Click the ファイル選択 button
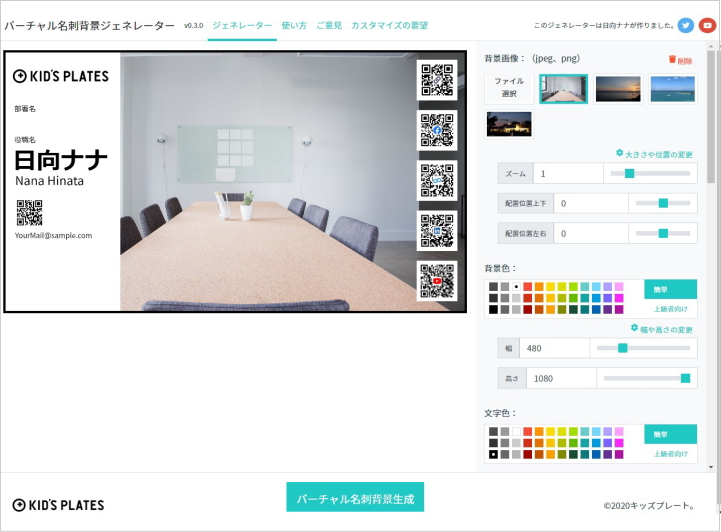The width and height of the screenshot is (721, 532). coord(509,88)
